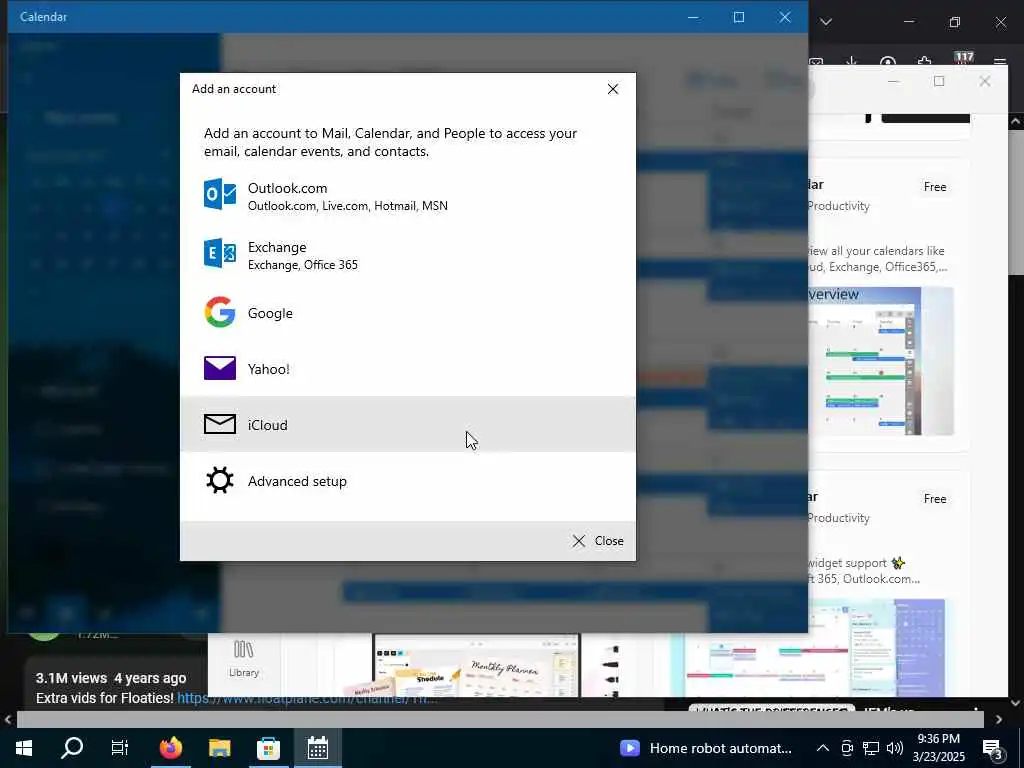The image size is (1024, 768).
Task: Open the Firefox hamburger menu
Action: (x=1000, y=62)
